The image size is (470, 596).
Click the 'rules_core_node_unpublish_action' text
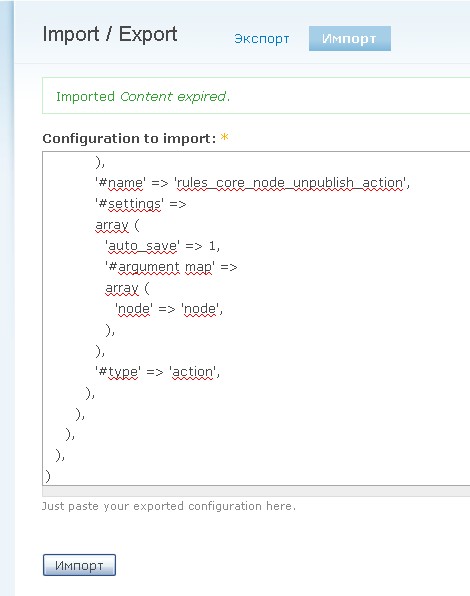(x=291, y=183)
